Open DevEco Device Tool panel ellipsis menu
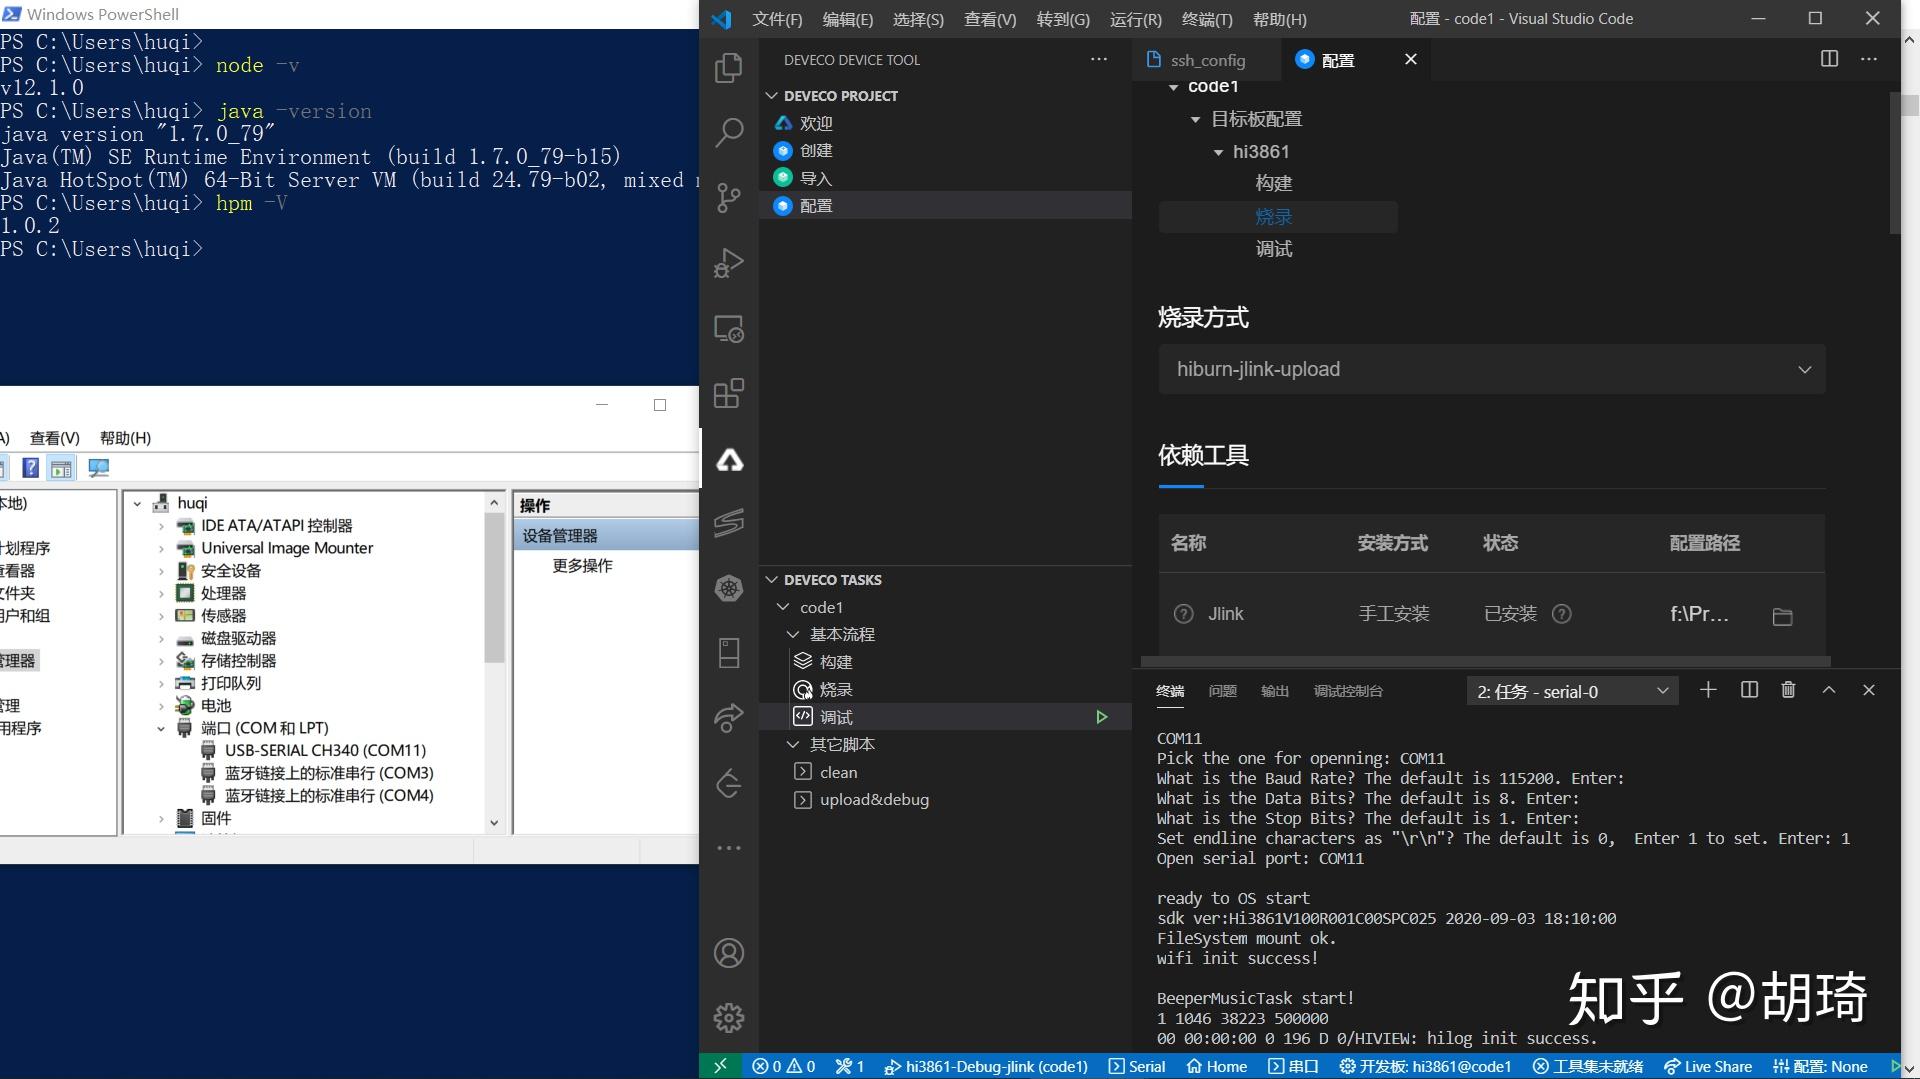 1099,59
